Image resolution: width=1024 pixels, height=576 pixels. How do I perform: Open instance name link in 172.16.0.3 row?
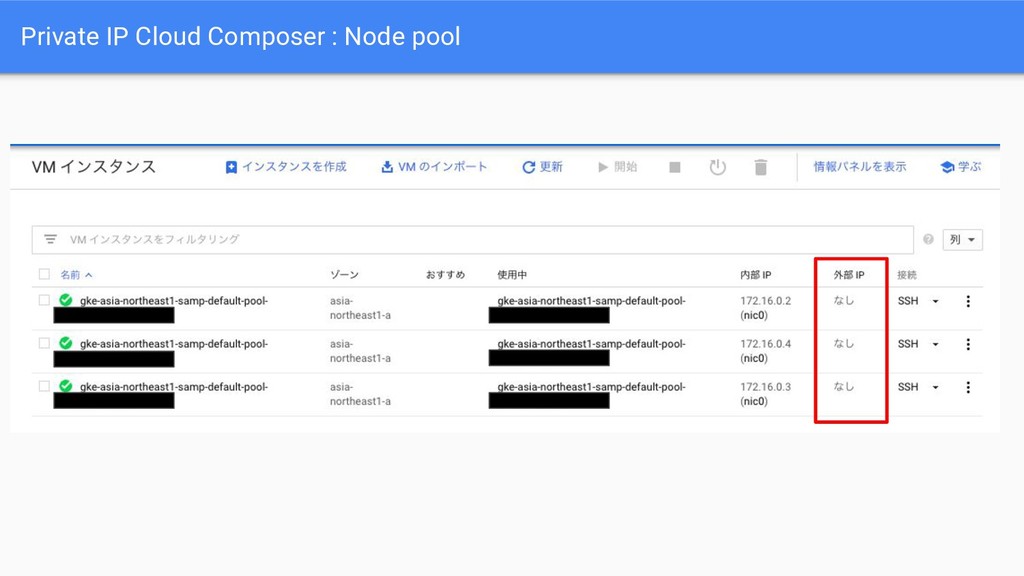tap(174, 387)
